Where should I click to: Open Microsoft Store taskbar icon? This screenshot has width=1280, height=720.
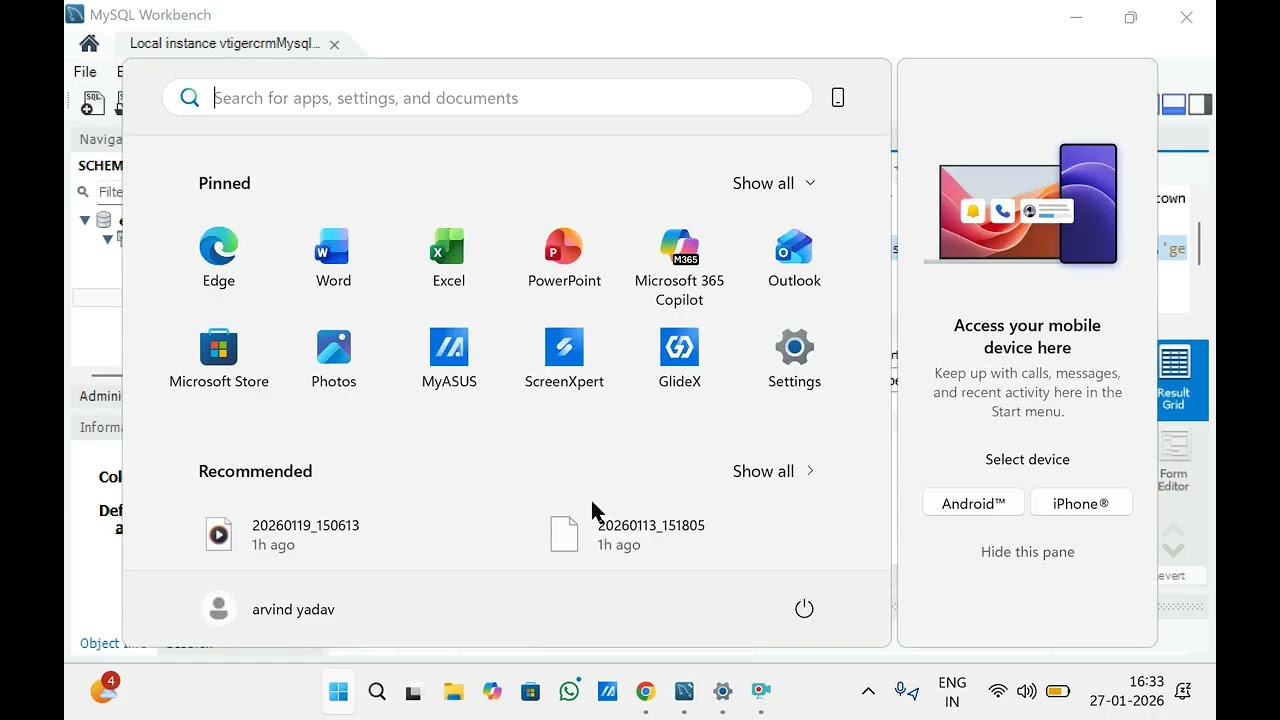530,691
